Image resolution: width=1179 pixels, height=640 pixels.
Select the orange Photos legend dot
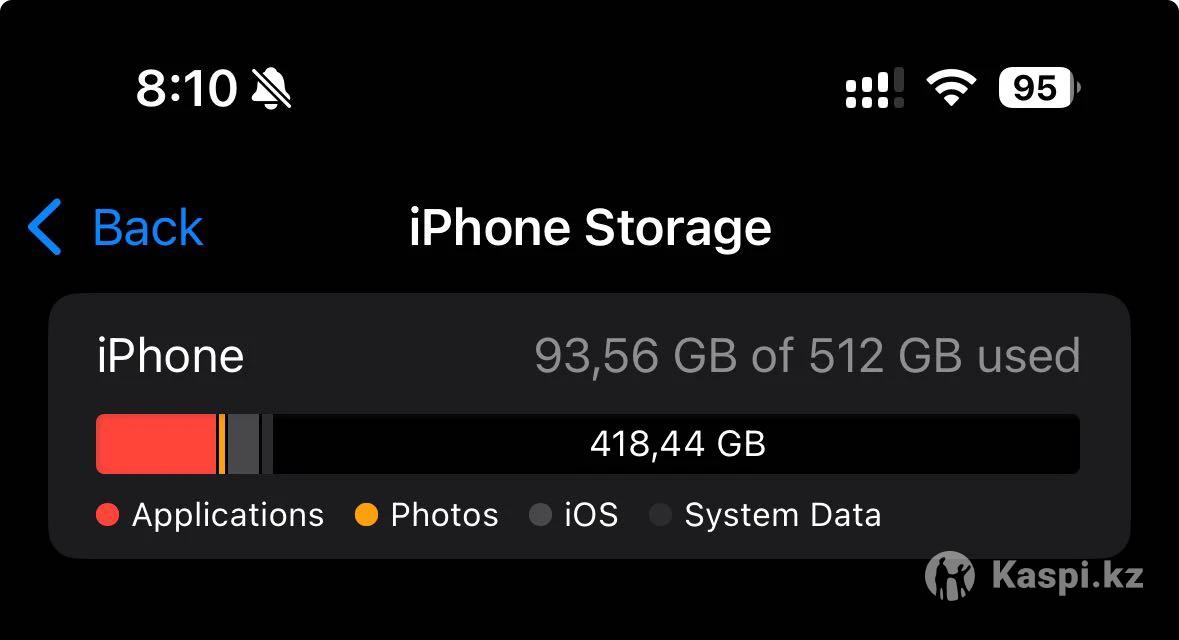pos(366,515)
